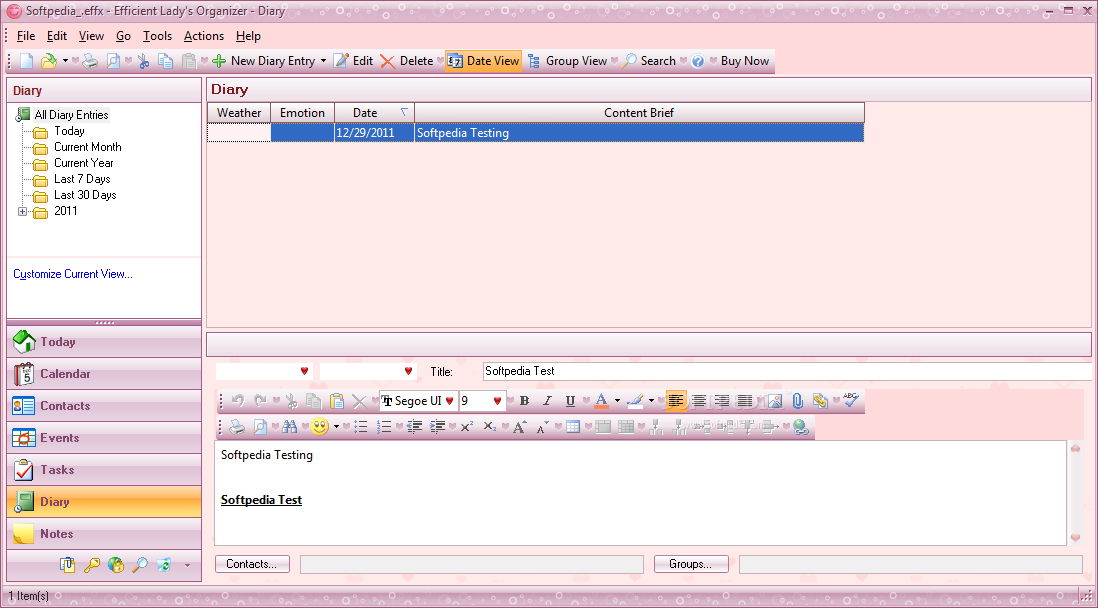Open the password key icon in sidebar

click(92, 565)
